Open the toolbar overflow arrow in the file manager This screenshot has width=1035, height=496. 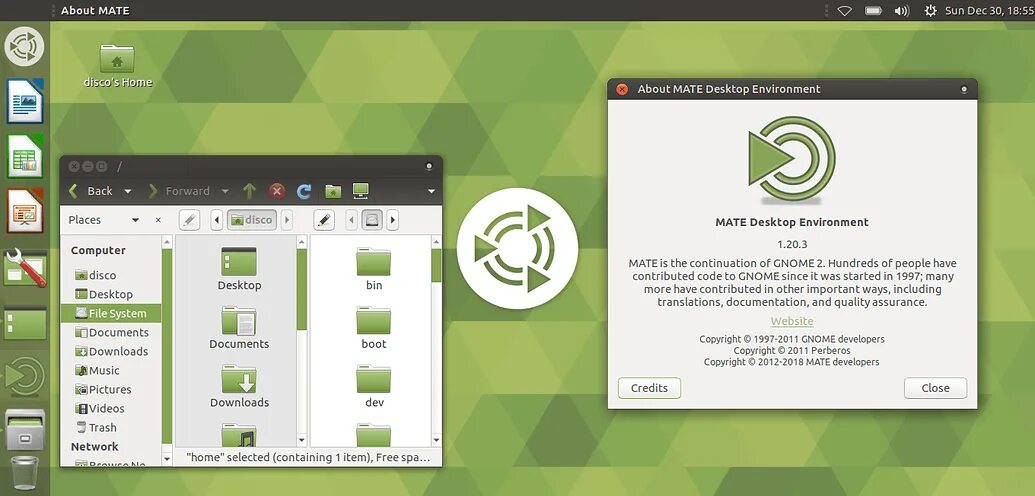click(431, 192)
